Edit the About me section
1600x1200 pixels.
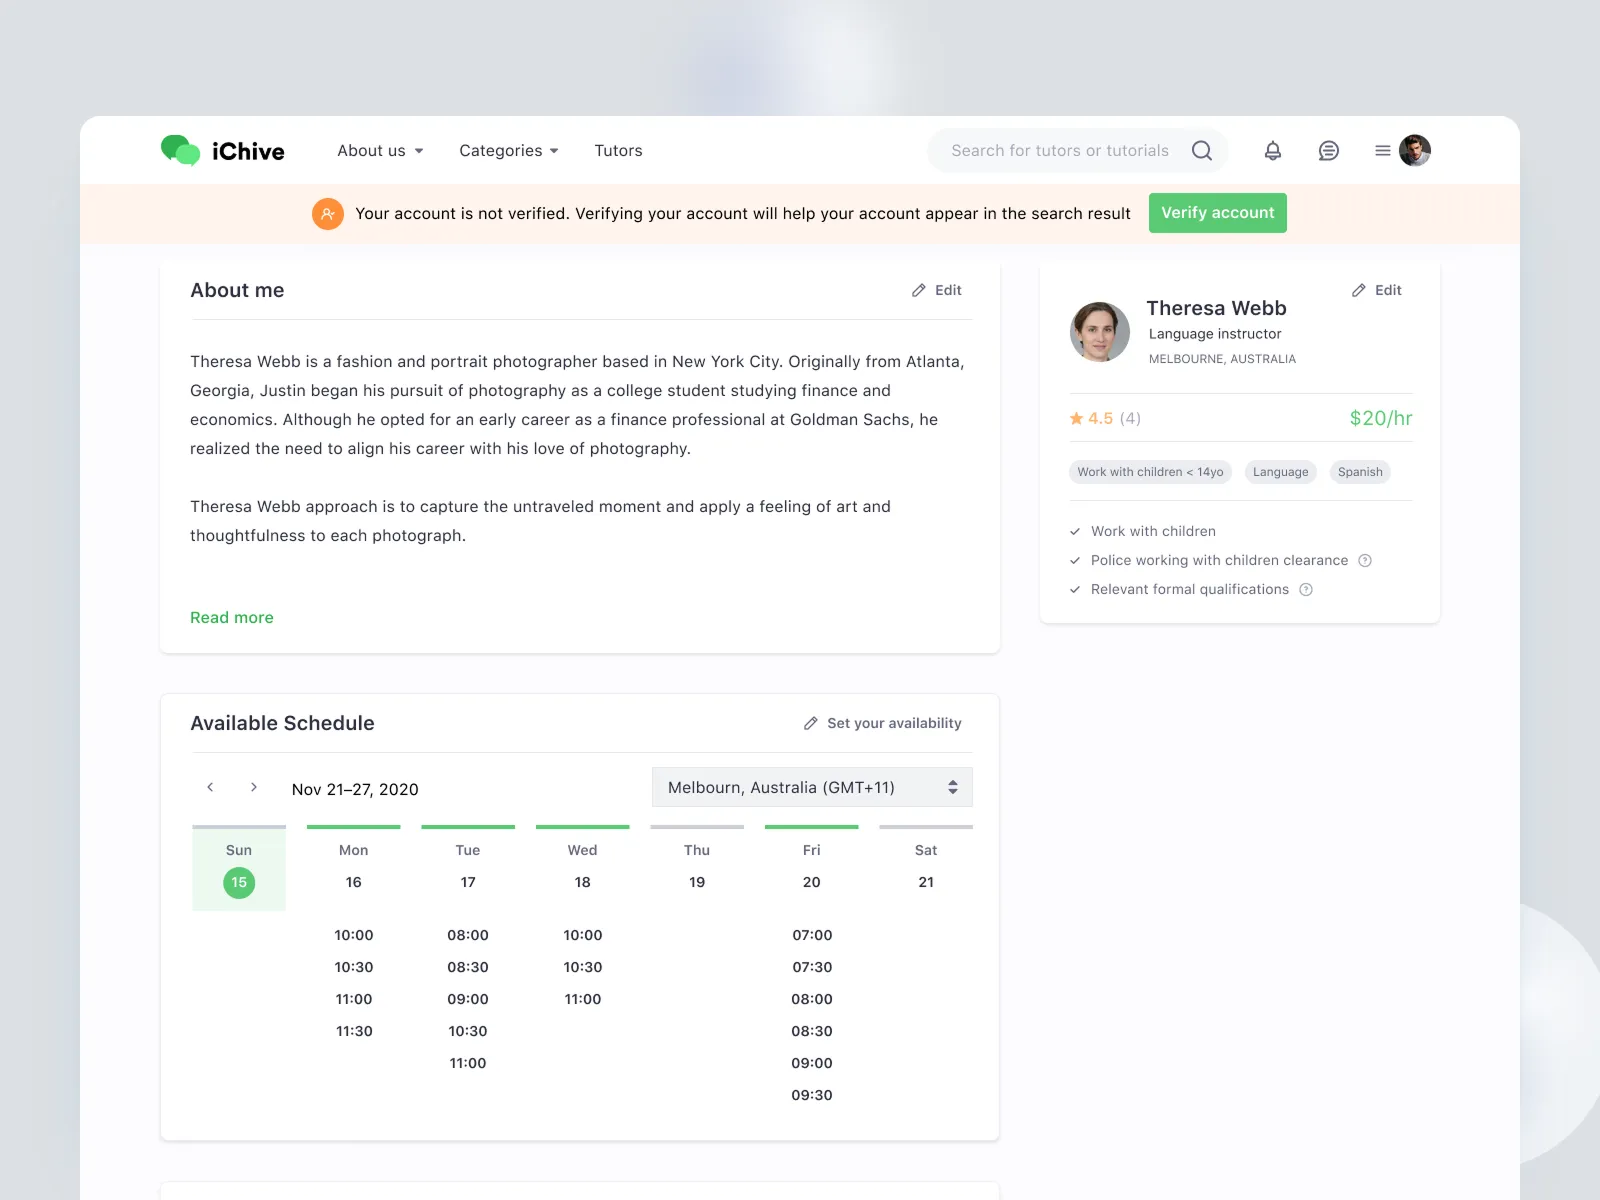click(x=937, y=290)
